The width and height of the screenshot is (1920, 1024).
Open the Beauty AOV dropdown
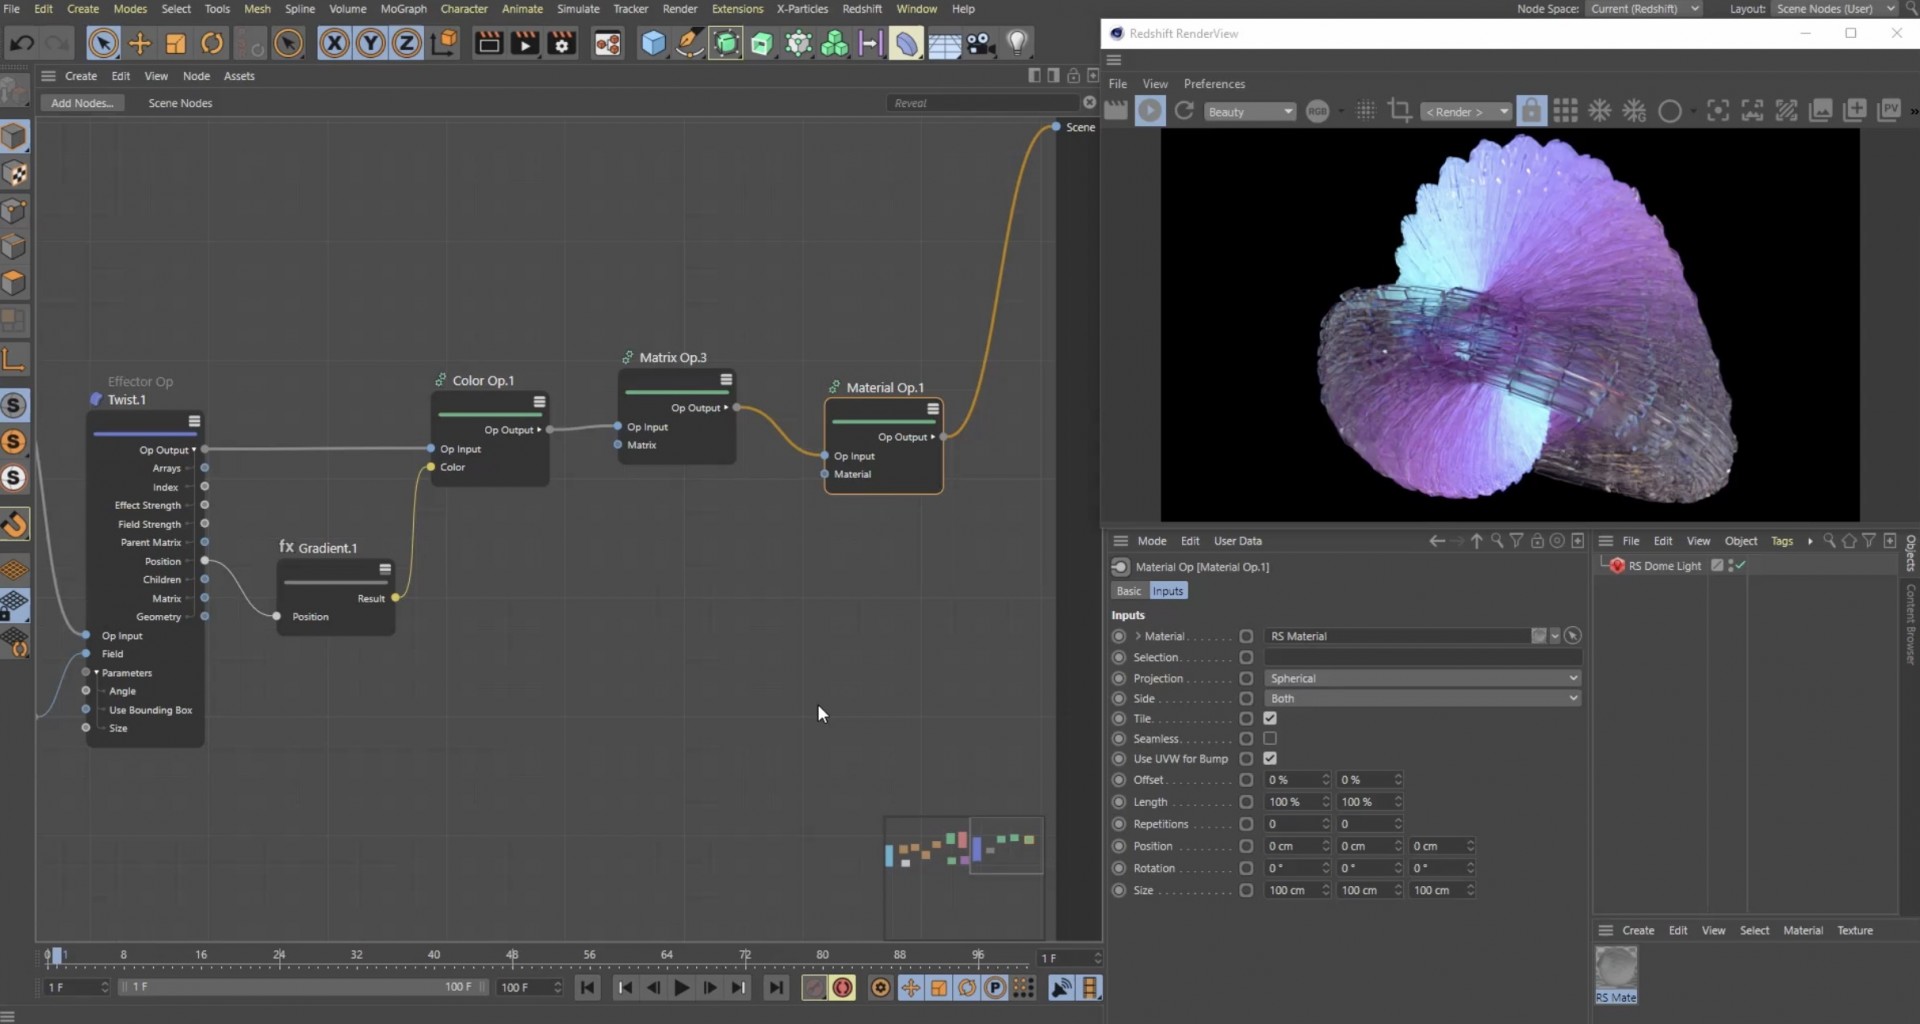click(x=1250, y=112)
